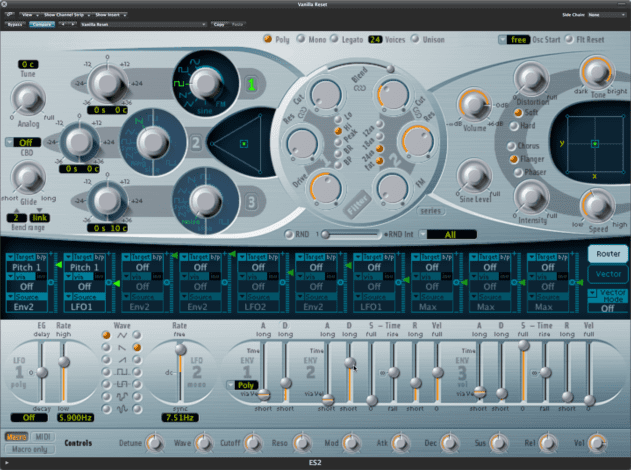Click the filter FM knob

point(392,188)
